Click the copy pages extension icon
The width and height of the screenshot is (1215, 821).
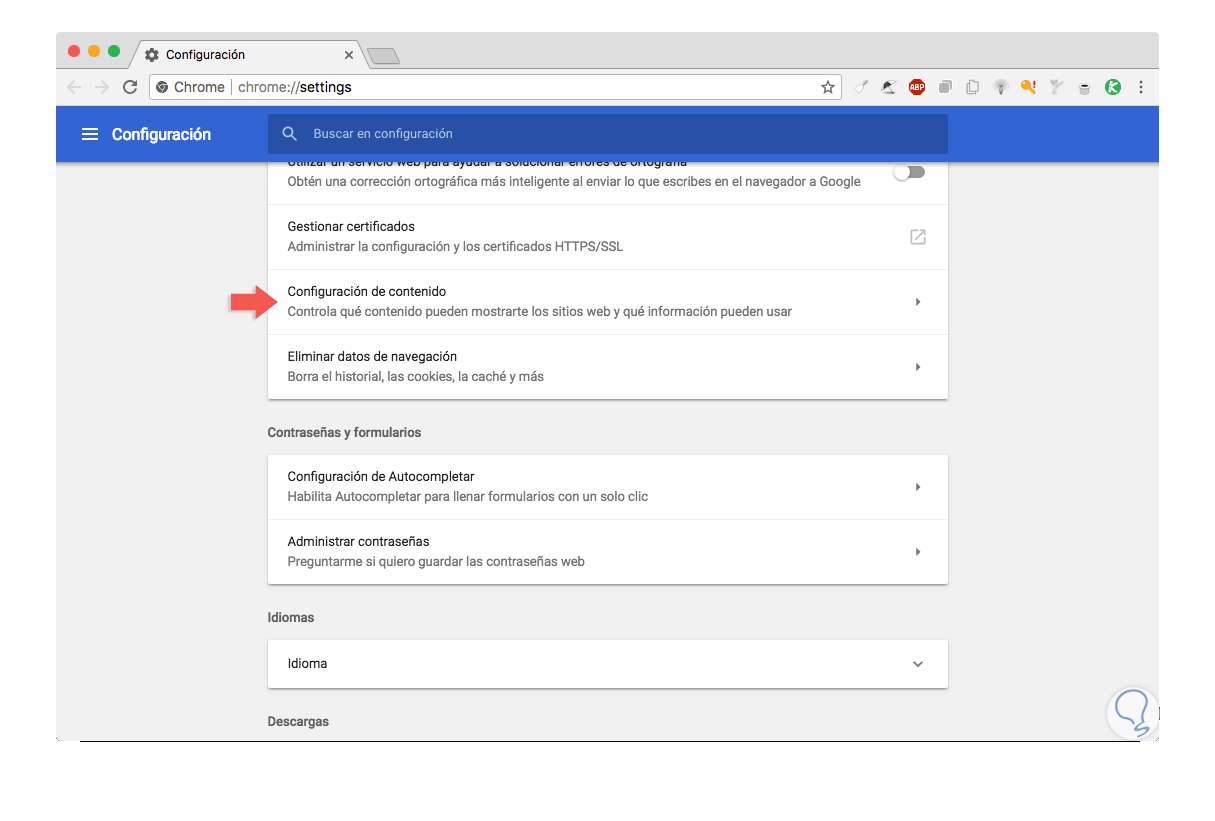tap(972, 87)
